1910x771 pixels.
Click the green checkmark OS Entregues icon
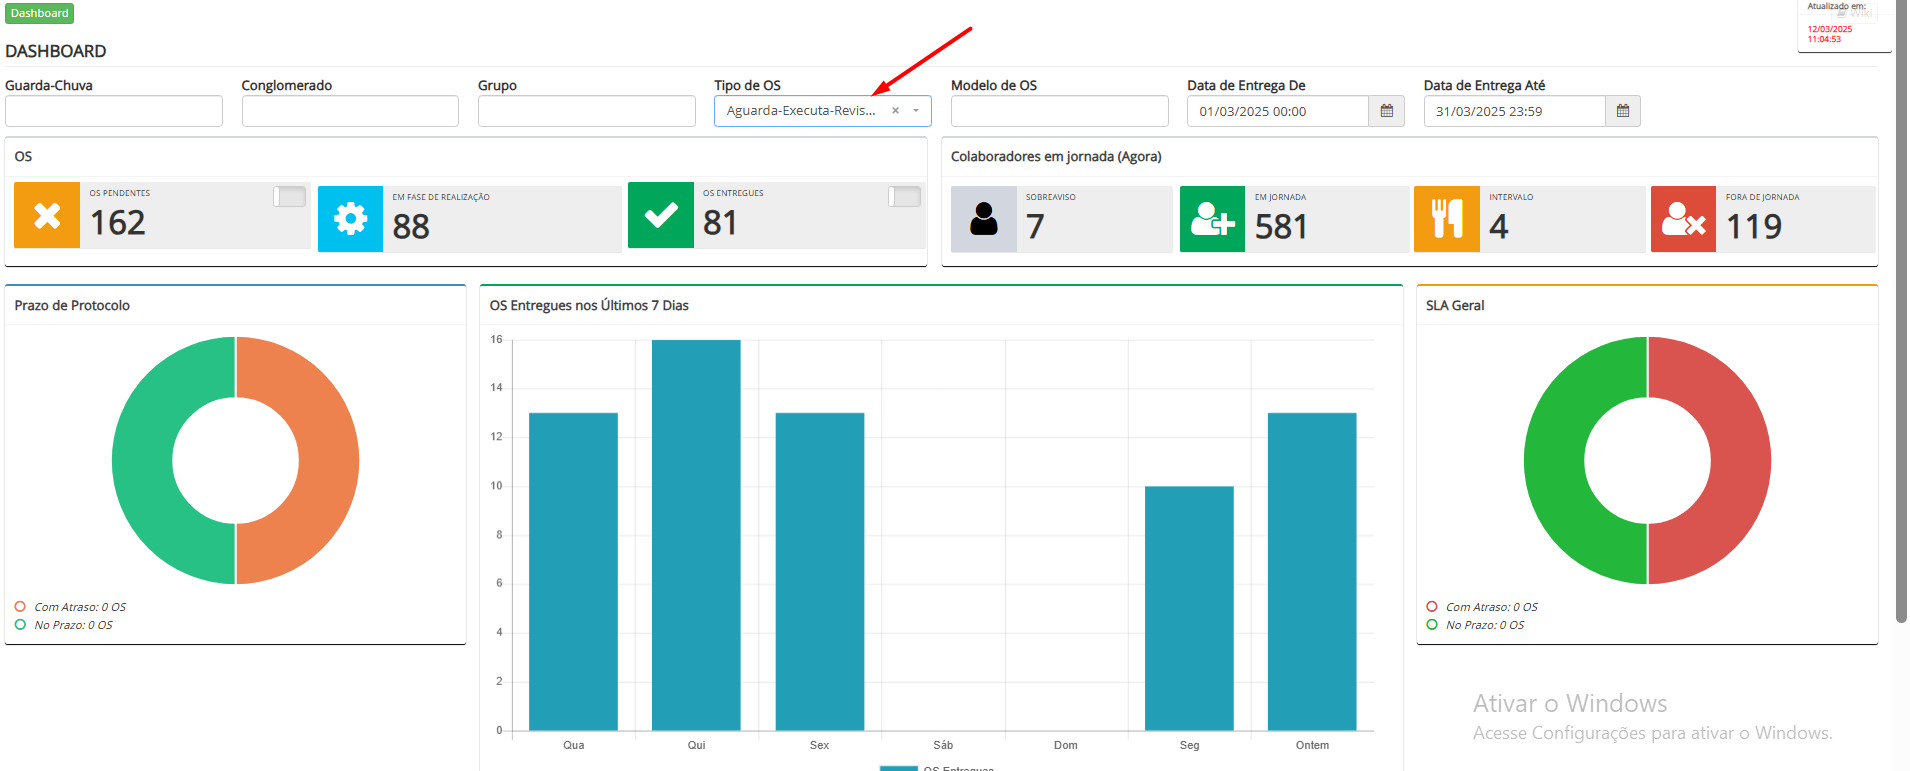(660, 215)
